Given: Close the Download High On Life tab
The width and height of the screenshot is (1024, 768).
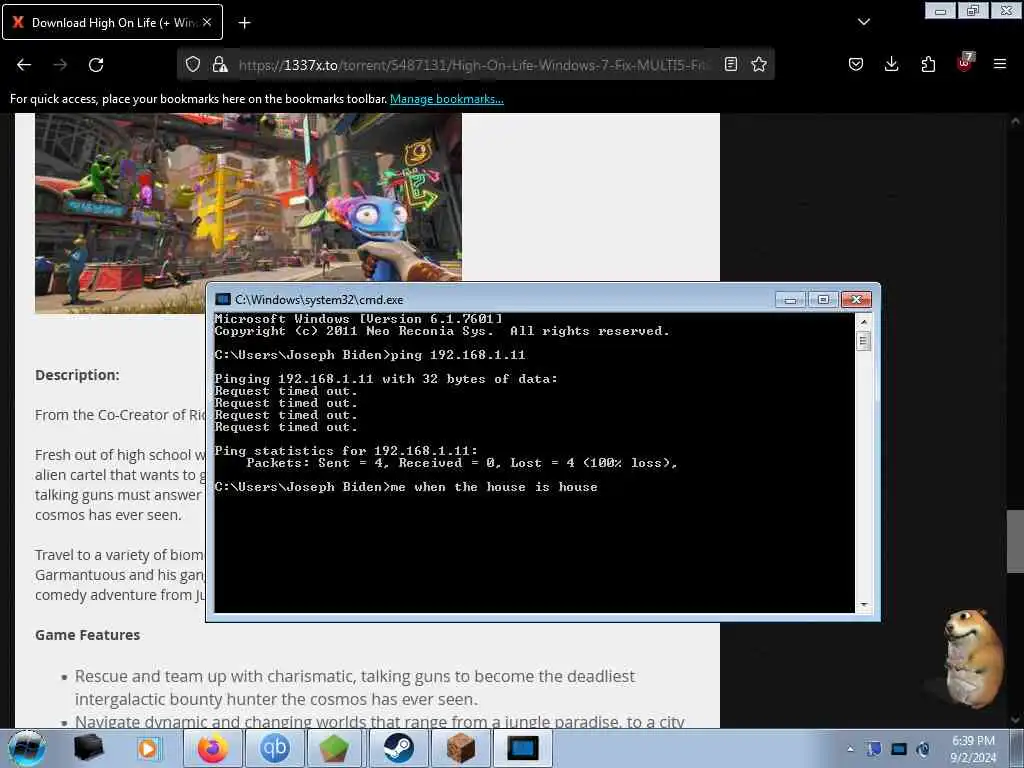Looking at the screenshot, I should point(207,22).
